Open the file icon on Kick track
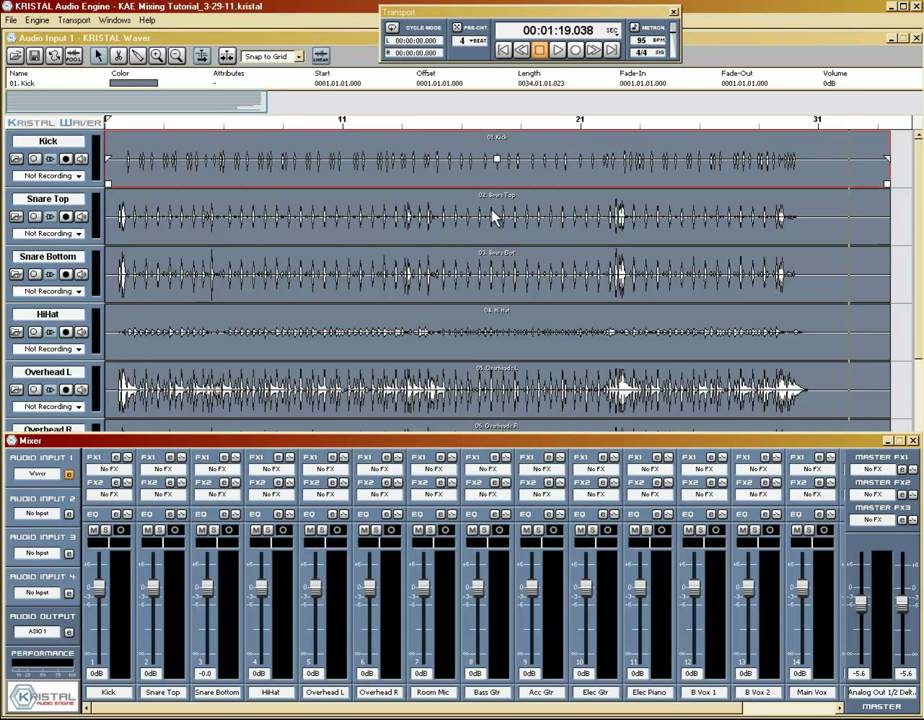The height and width of the screenshot is (720, 924). 16,159
